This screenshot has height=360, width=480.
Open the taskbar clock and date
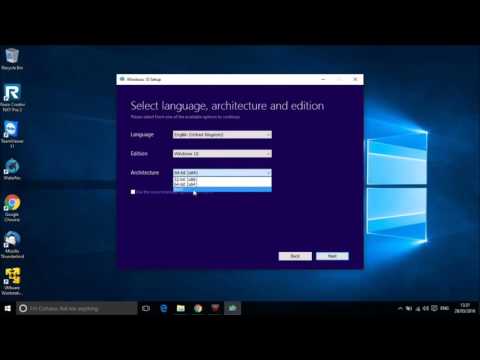click(465, 308)
